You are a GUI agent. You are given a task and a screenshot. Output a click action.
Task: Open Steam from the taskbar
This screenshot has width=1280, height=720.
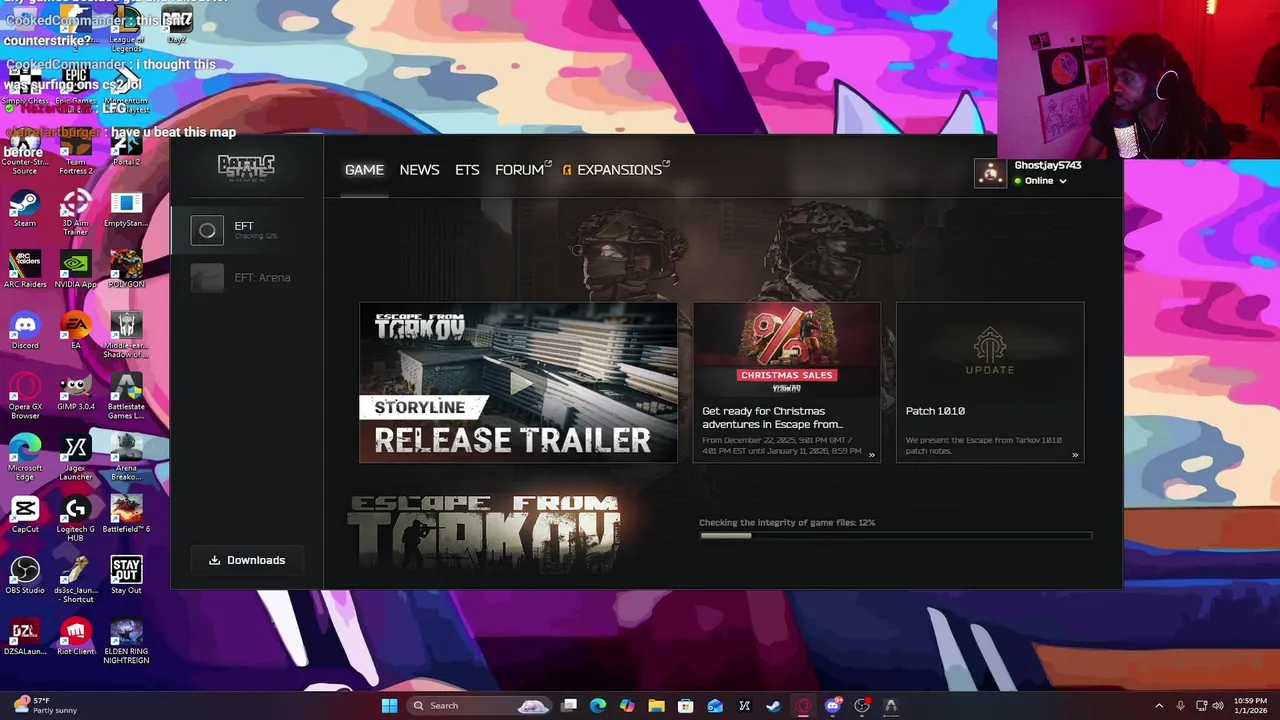click(773, 705)
